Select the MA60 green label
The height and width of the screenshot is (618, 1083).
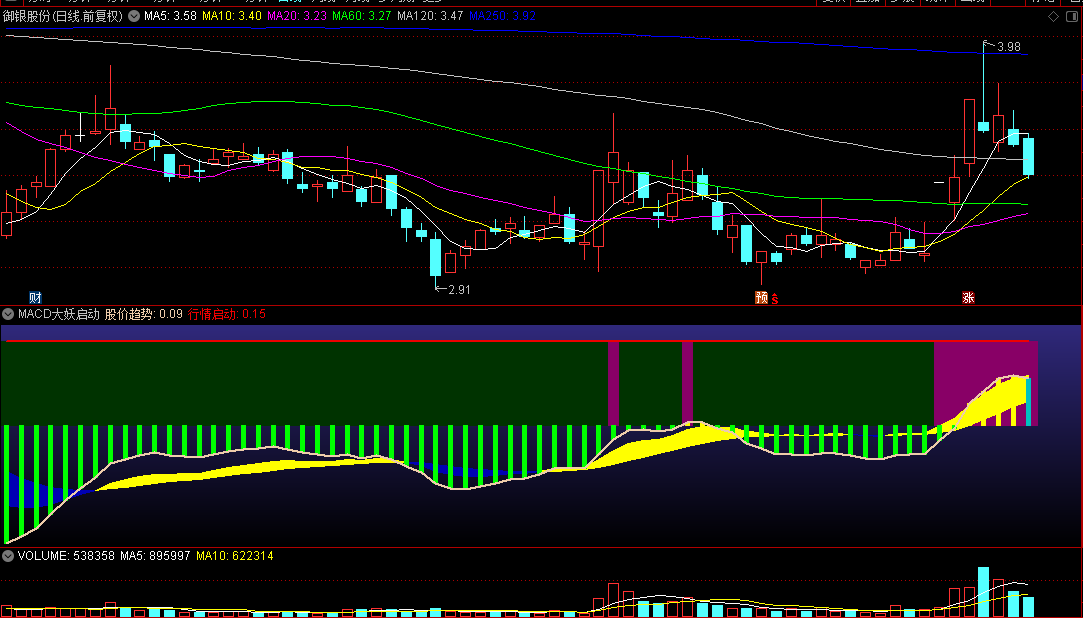(x=361, y=16)
